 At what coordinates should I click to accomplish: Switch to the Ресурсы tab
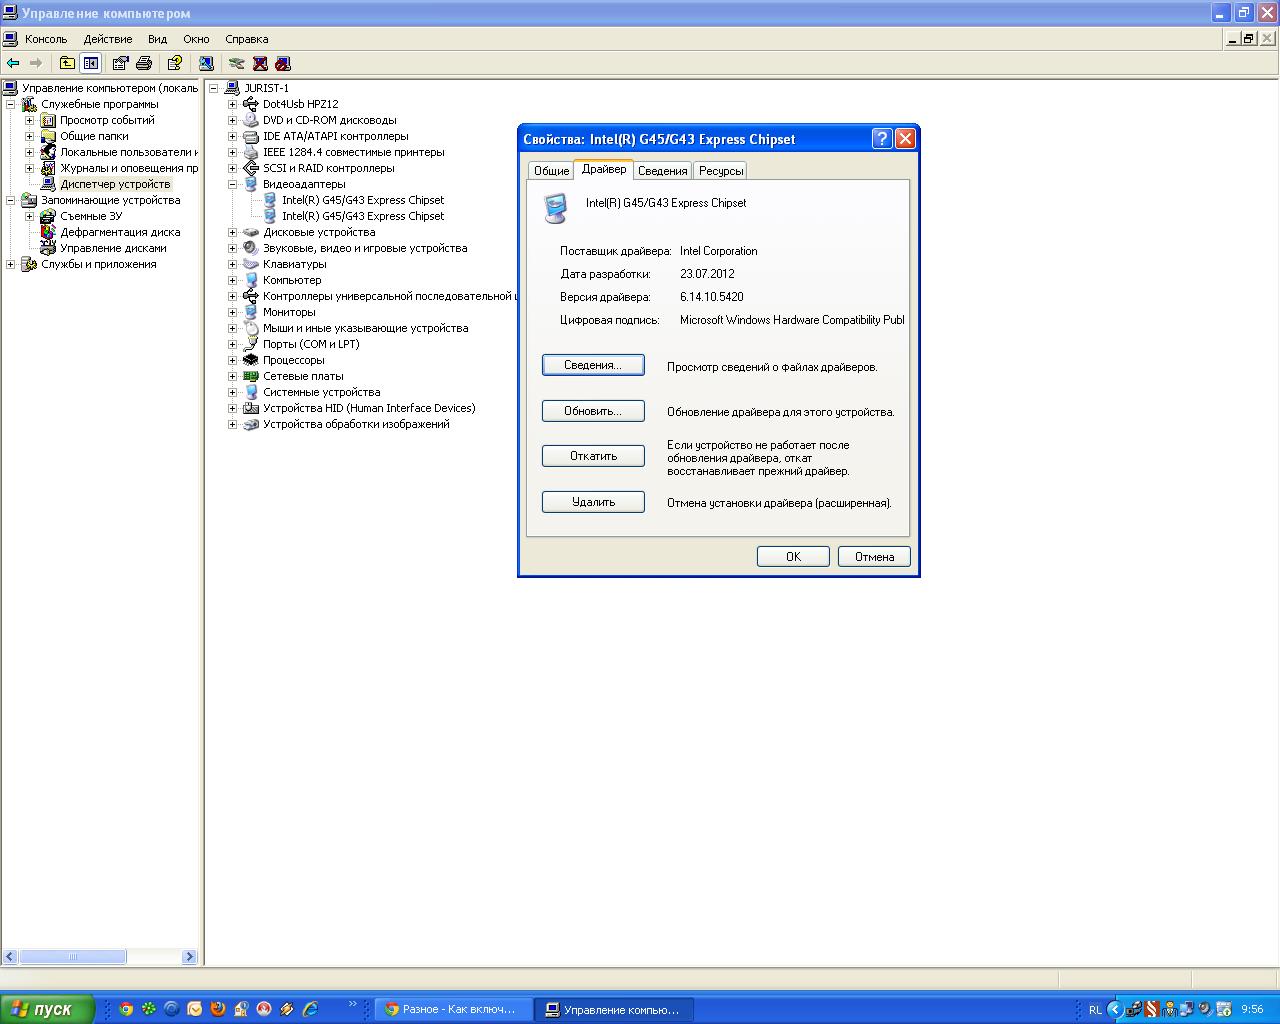pyautogui.click(x=720, y=171)
